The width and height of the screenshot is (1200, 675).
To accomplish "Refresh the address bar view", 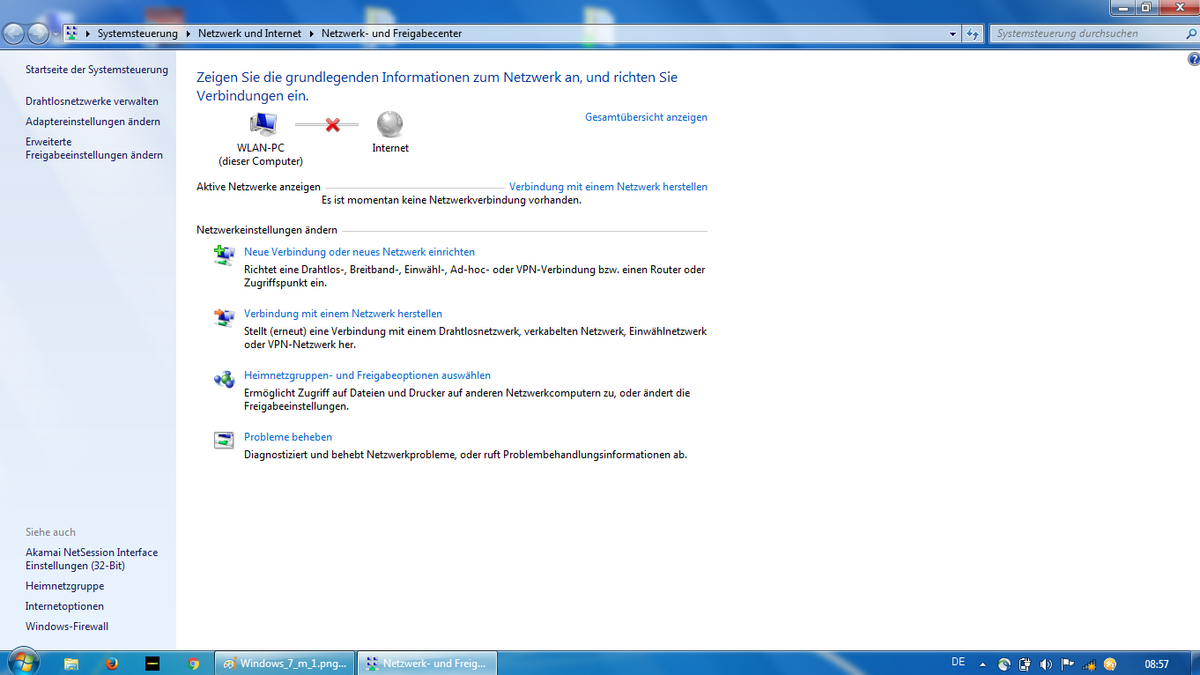I will [973, 34].
